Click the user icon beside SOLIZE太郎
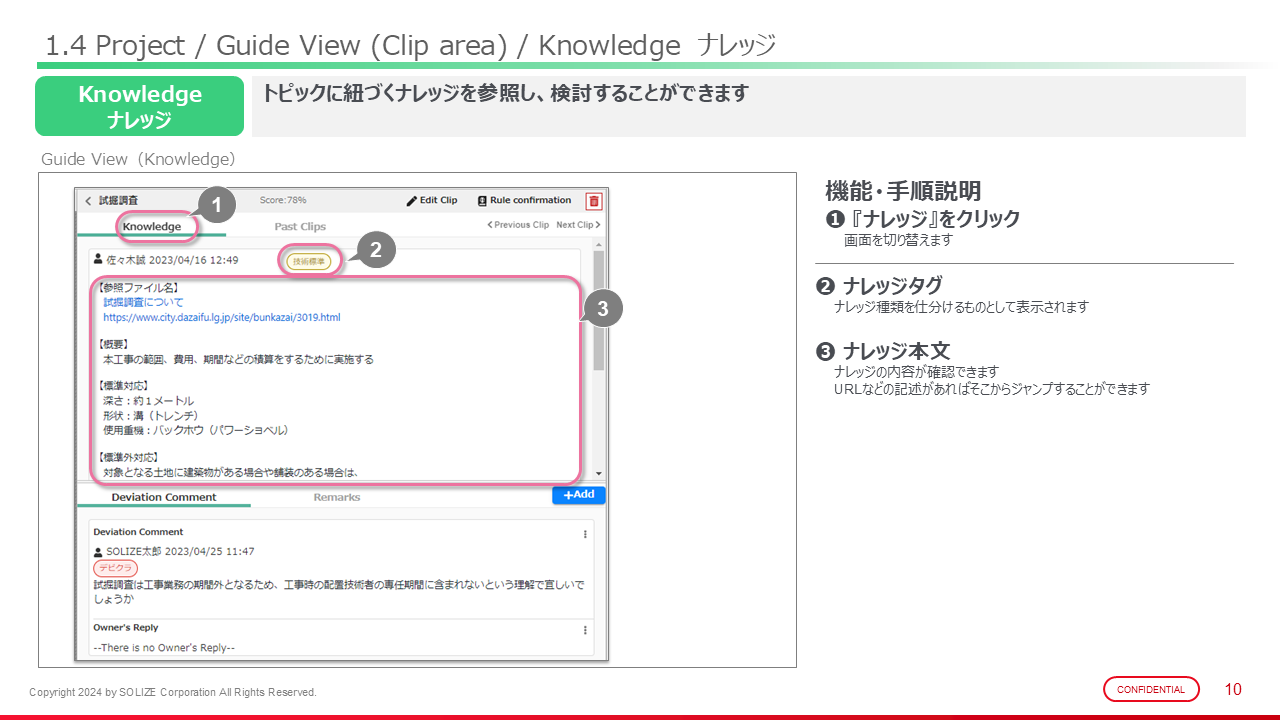Image resolution: width=1280 pixels, height=720 pixels. point(98,552)
